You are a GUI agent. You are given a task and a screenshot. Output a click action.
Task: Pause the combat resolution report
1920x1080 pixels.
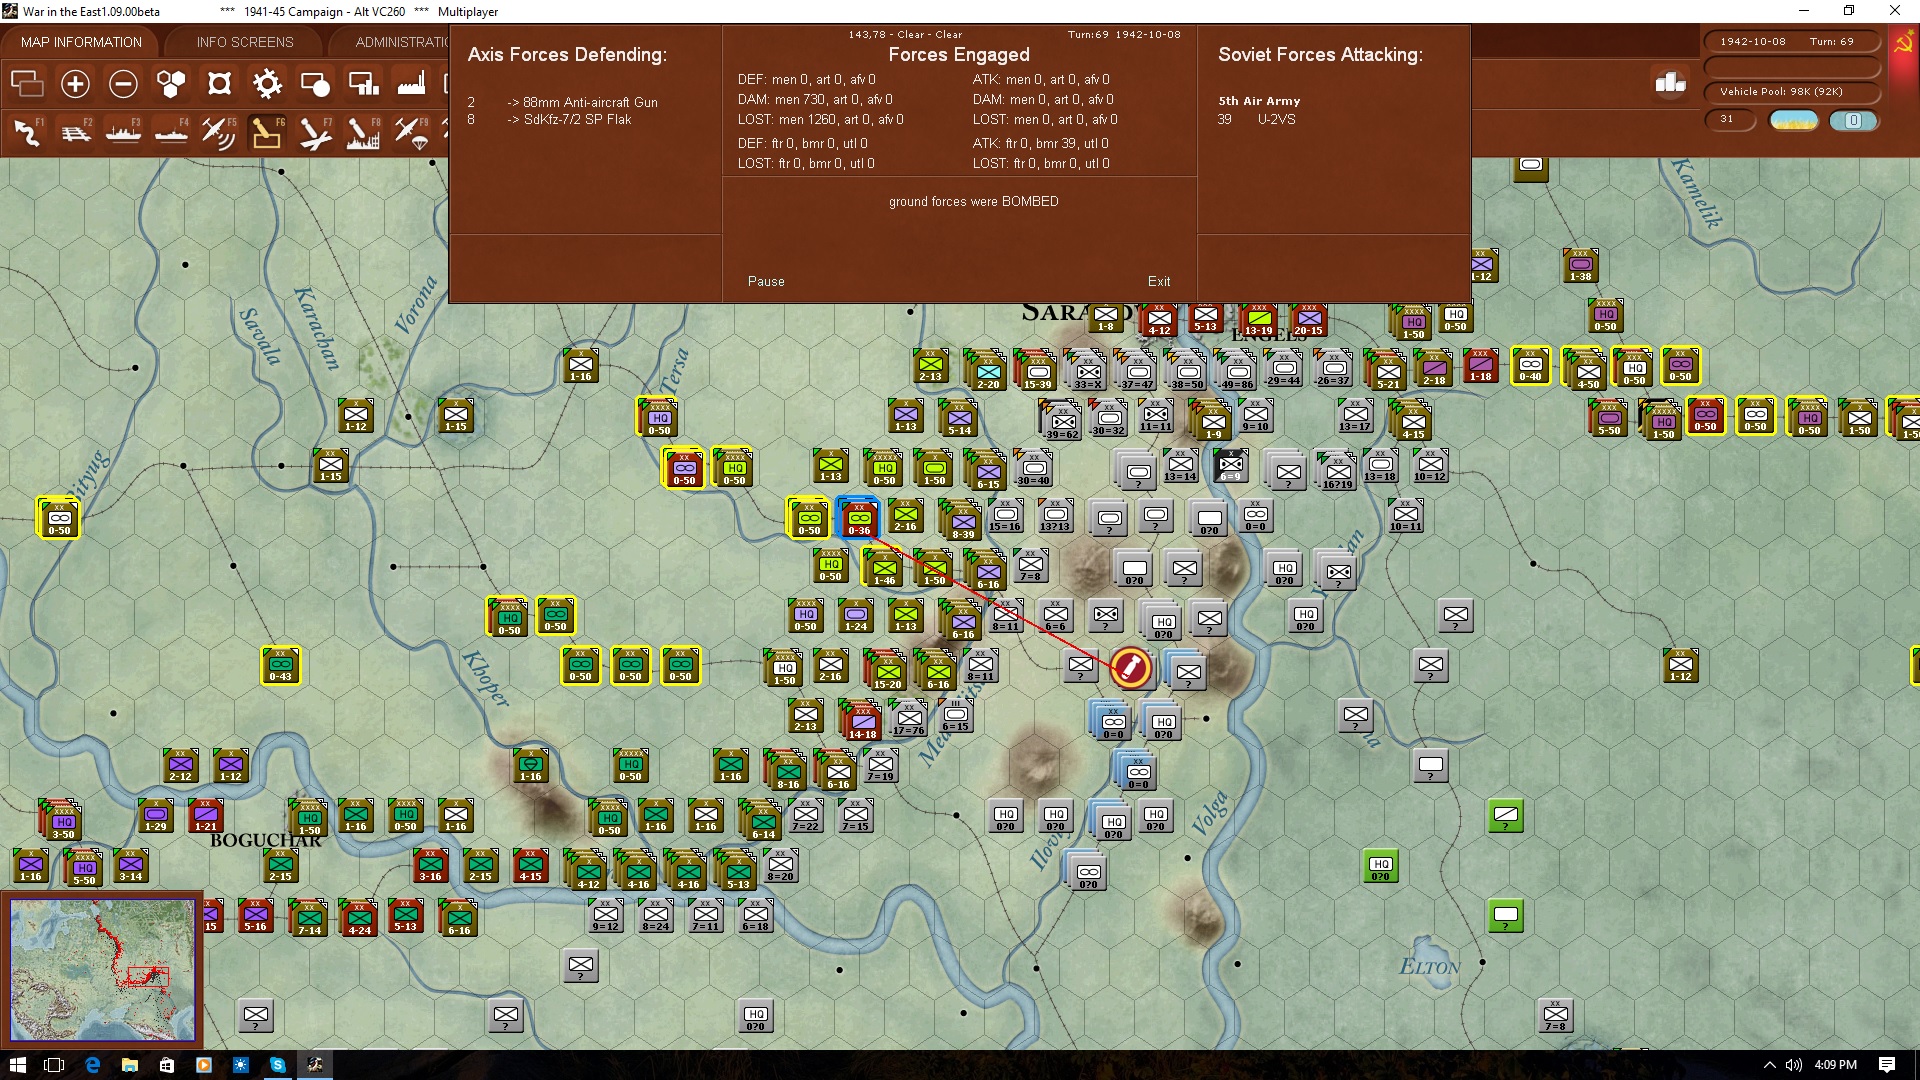coord(766,282)
